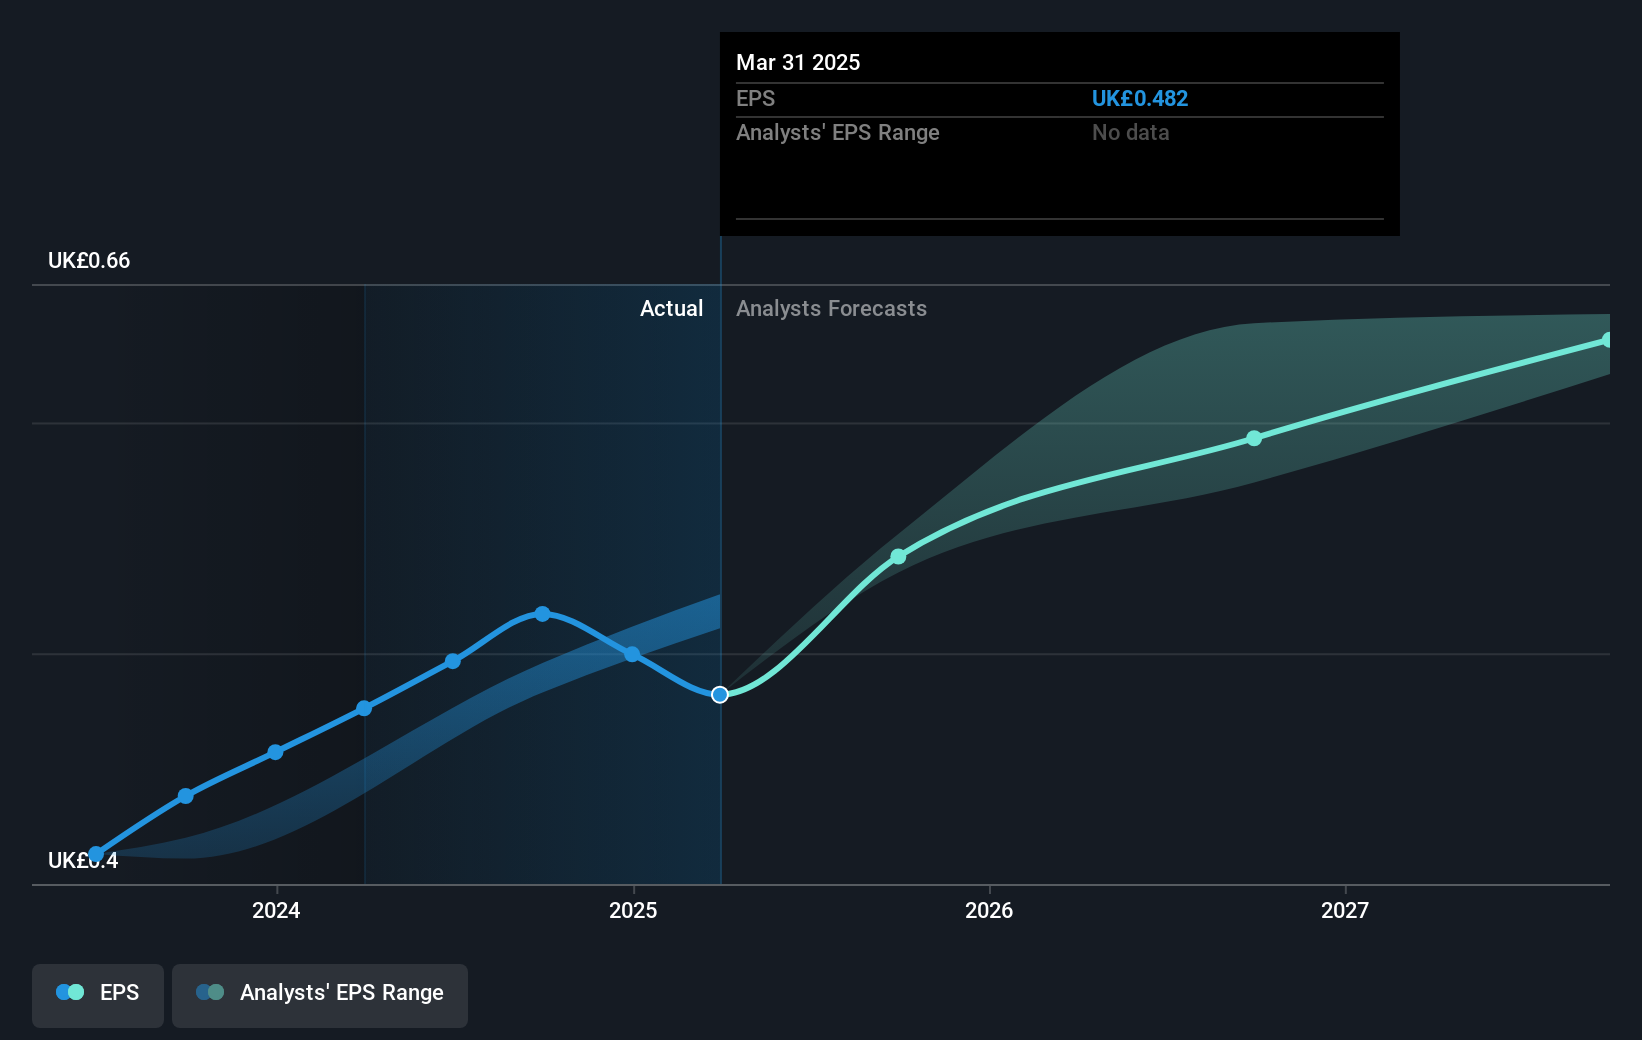Click the 2027 x-axis label
The height and width of the screenshot is (1040, 1642).
pyautogui.click(x=1345, y=910)
